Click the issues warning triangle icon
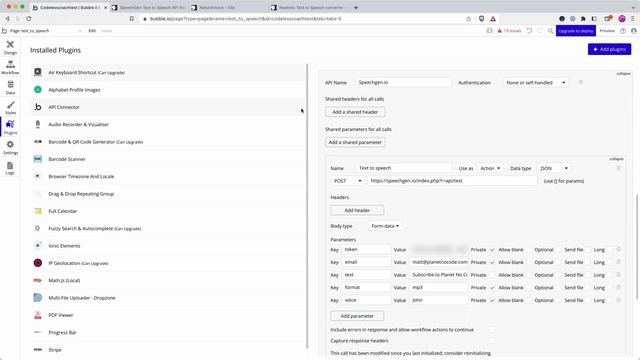Screen dimensions: 640x360 [500, 31]
